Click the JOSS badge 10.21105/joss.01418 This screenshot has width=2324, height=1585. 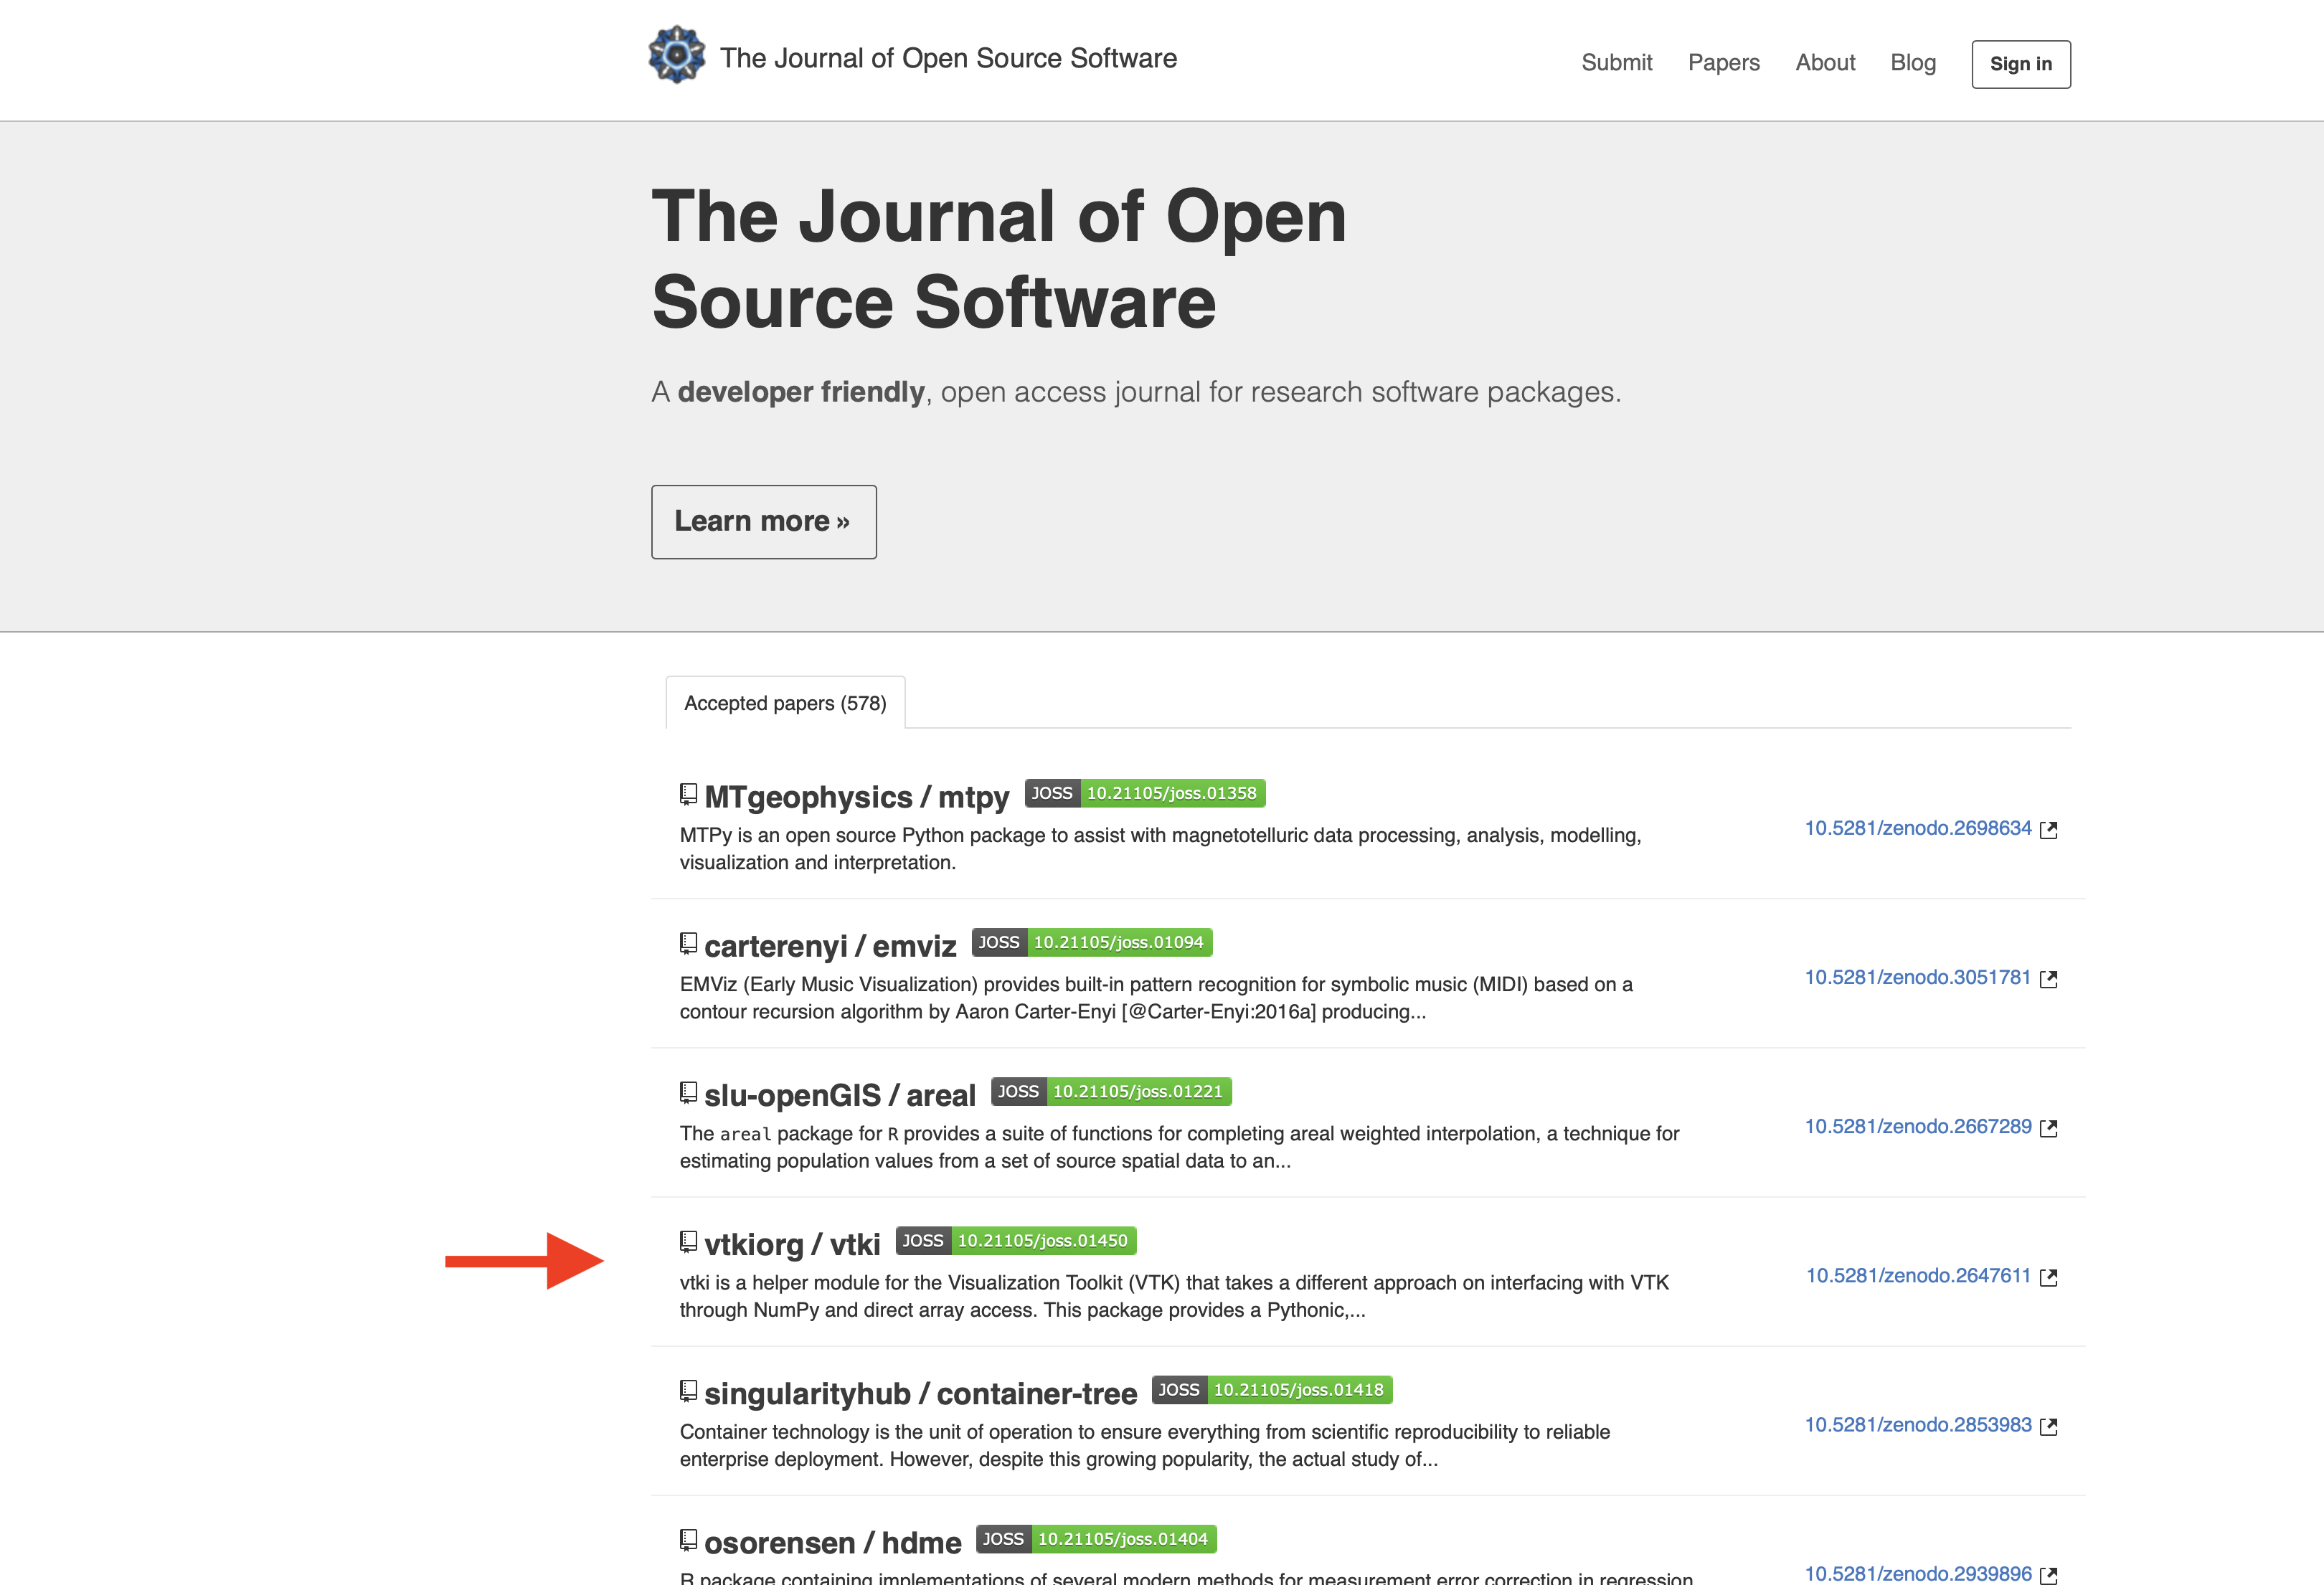(x=1272, y=1390)
